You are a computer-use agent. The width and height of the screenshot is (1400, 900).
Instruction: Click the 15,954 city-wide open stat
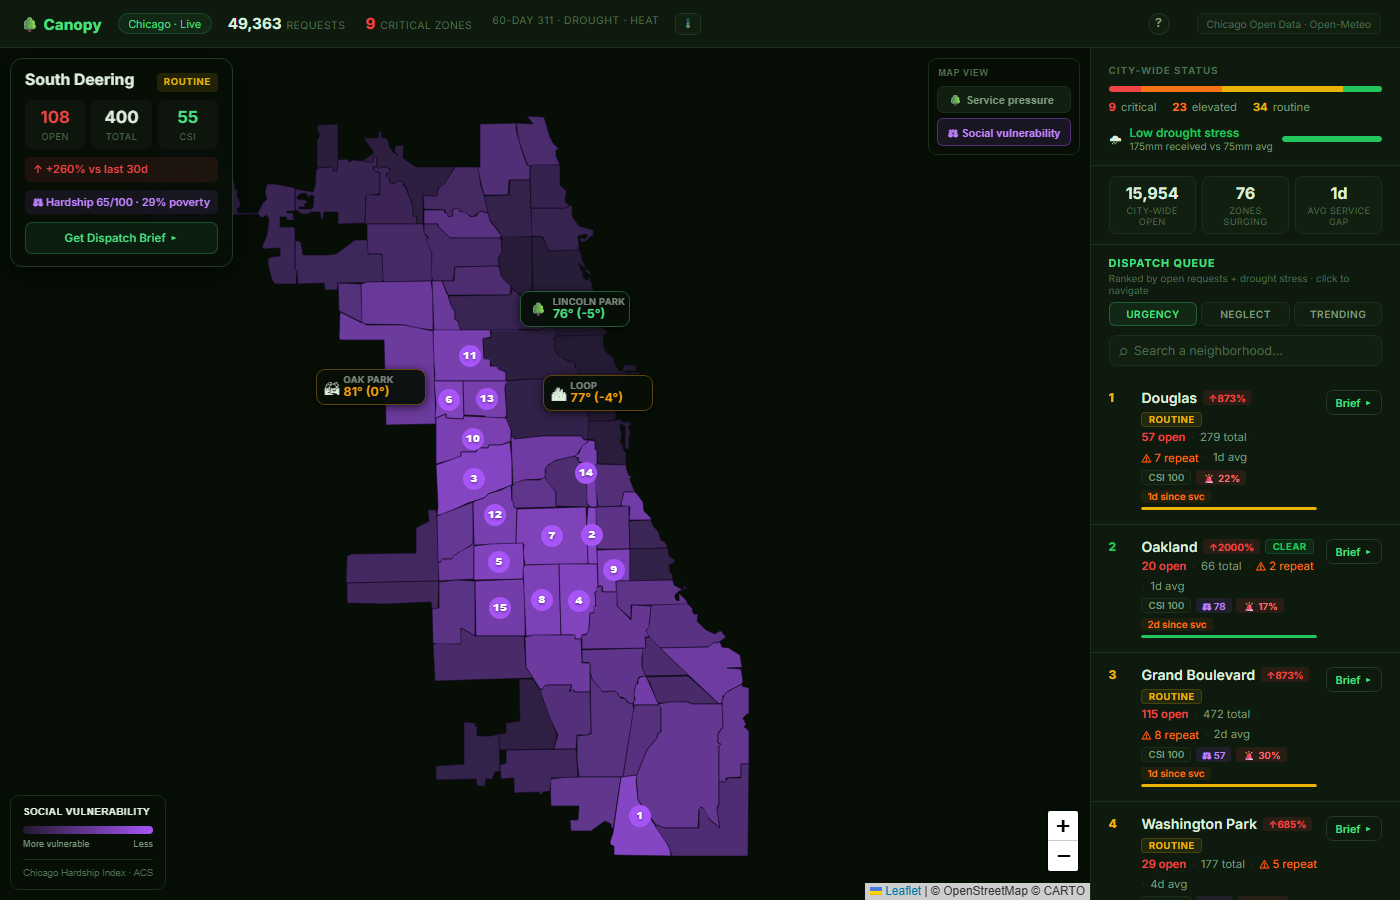pos(1152,205)
